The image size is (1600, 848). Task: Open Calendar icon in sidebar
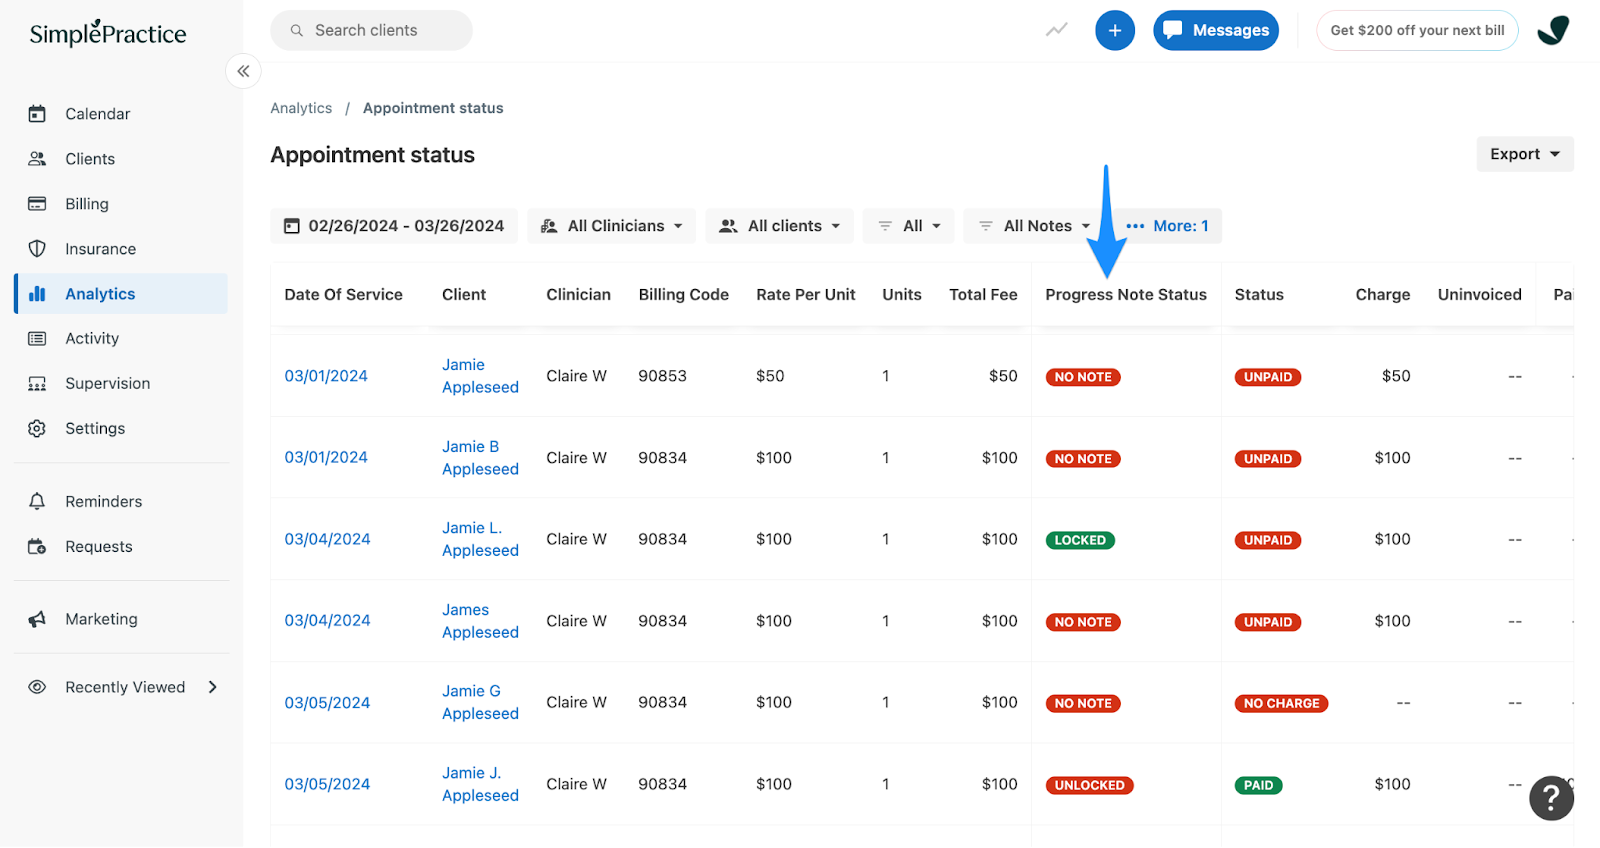click(37, 114)
